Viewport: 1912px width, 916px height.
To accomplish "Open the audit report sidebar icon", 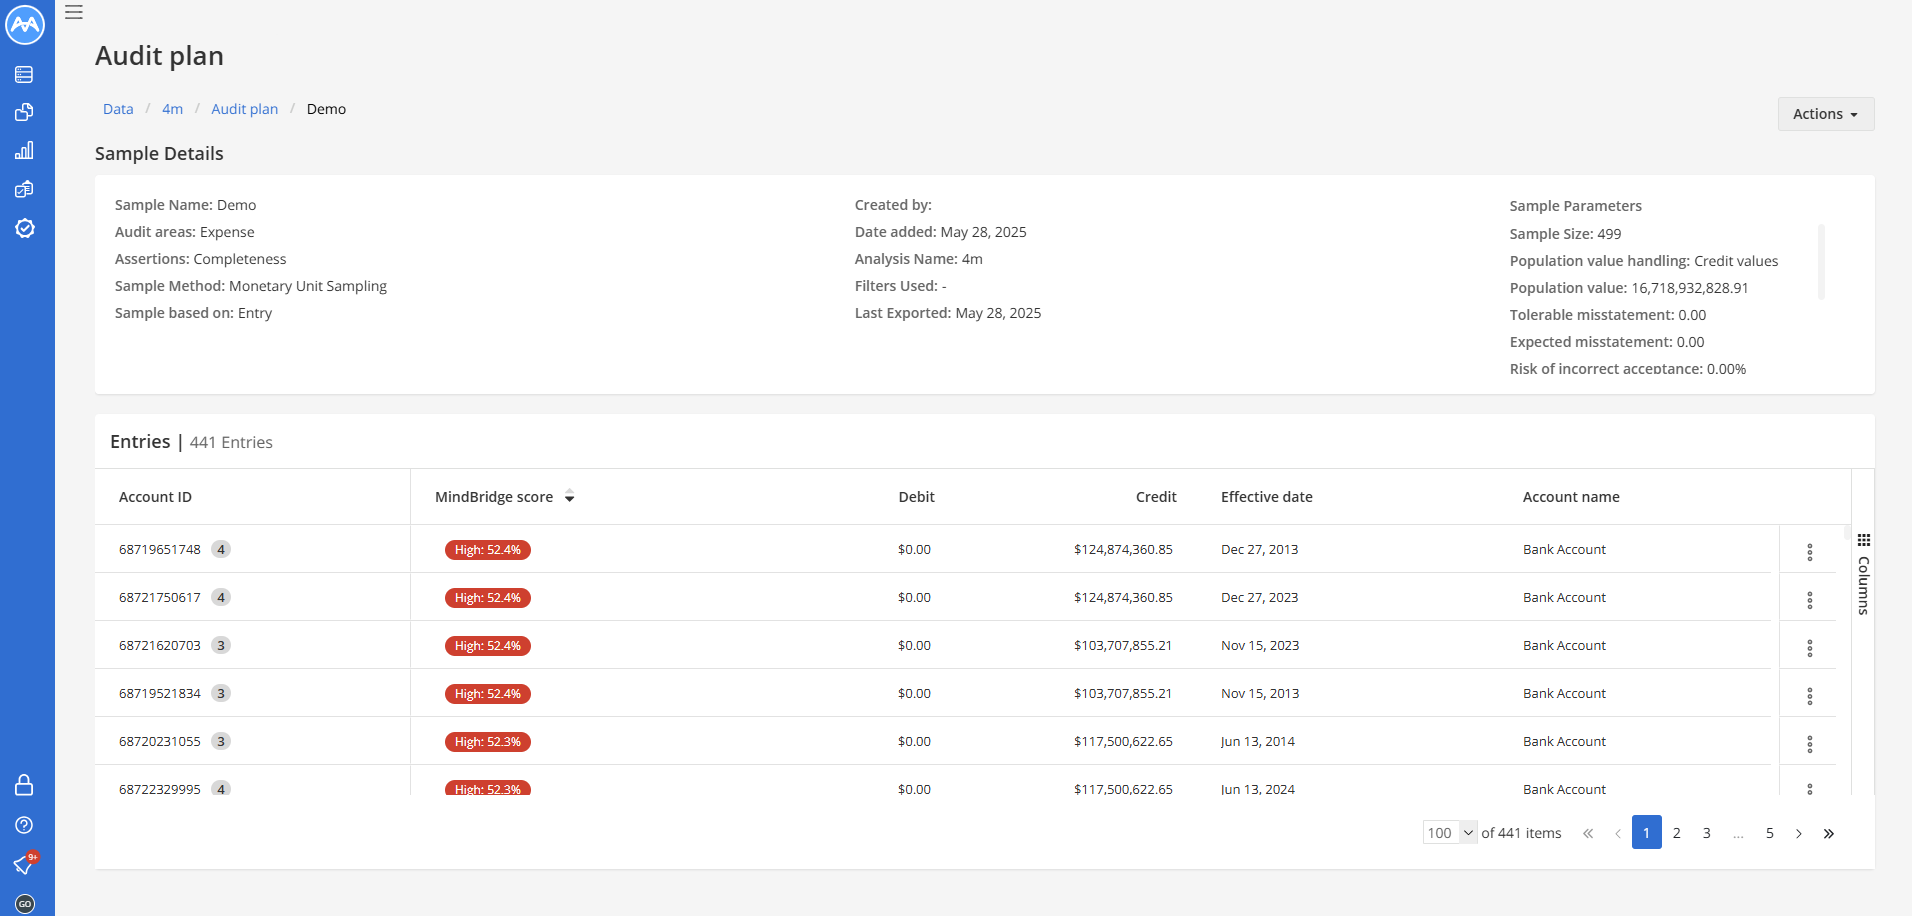I will click(25, 189).
